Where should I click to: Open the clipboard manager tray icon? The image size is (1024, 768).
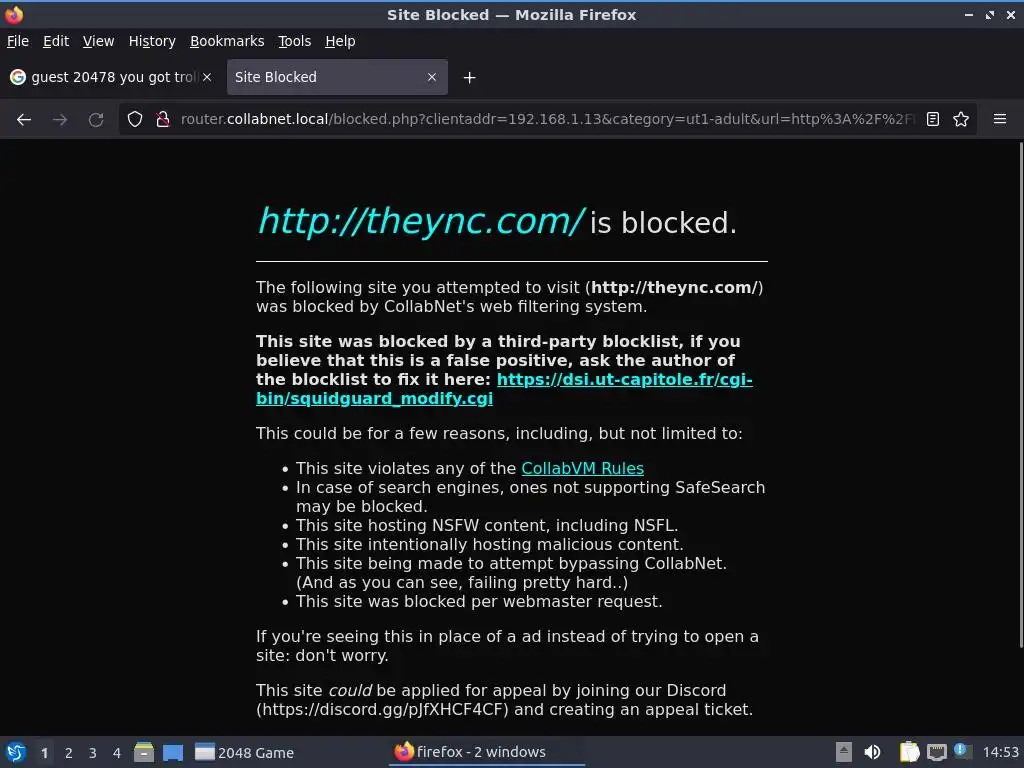(x=909, y=752)
